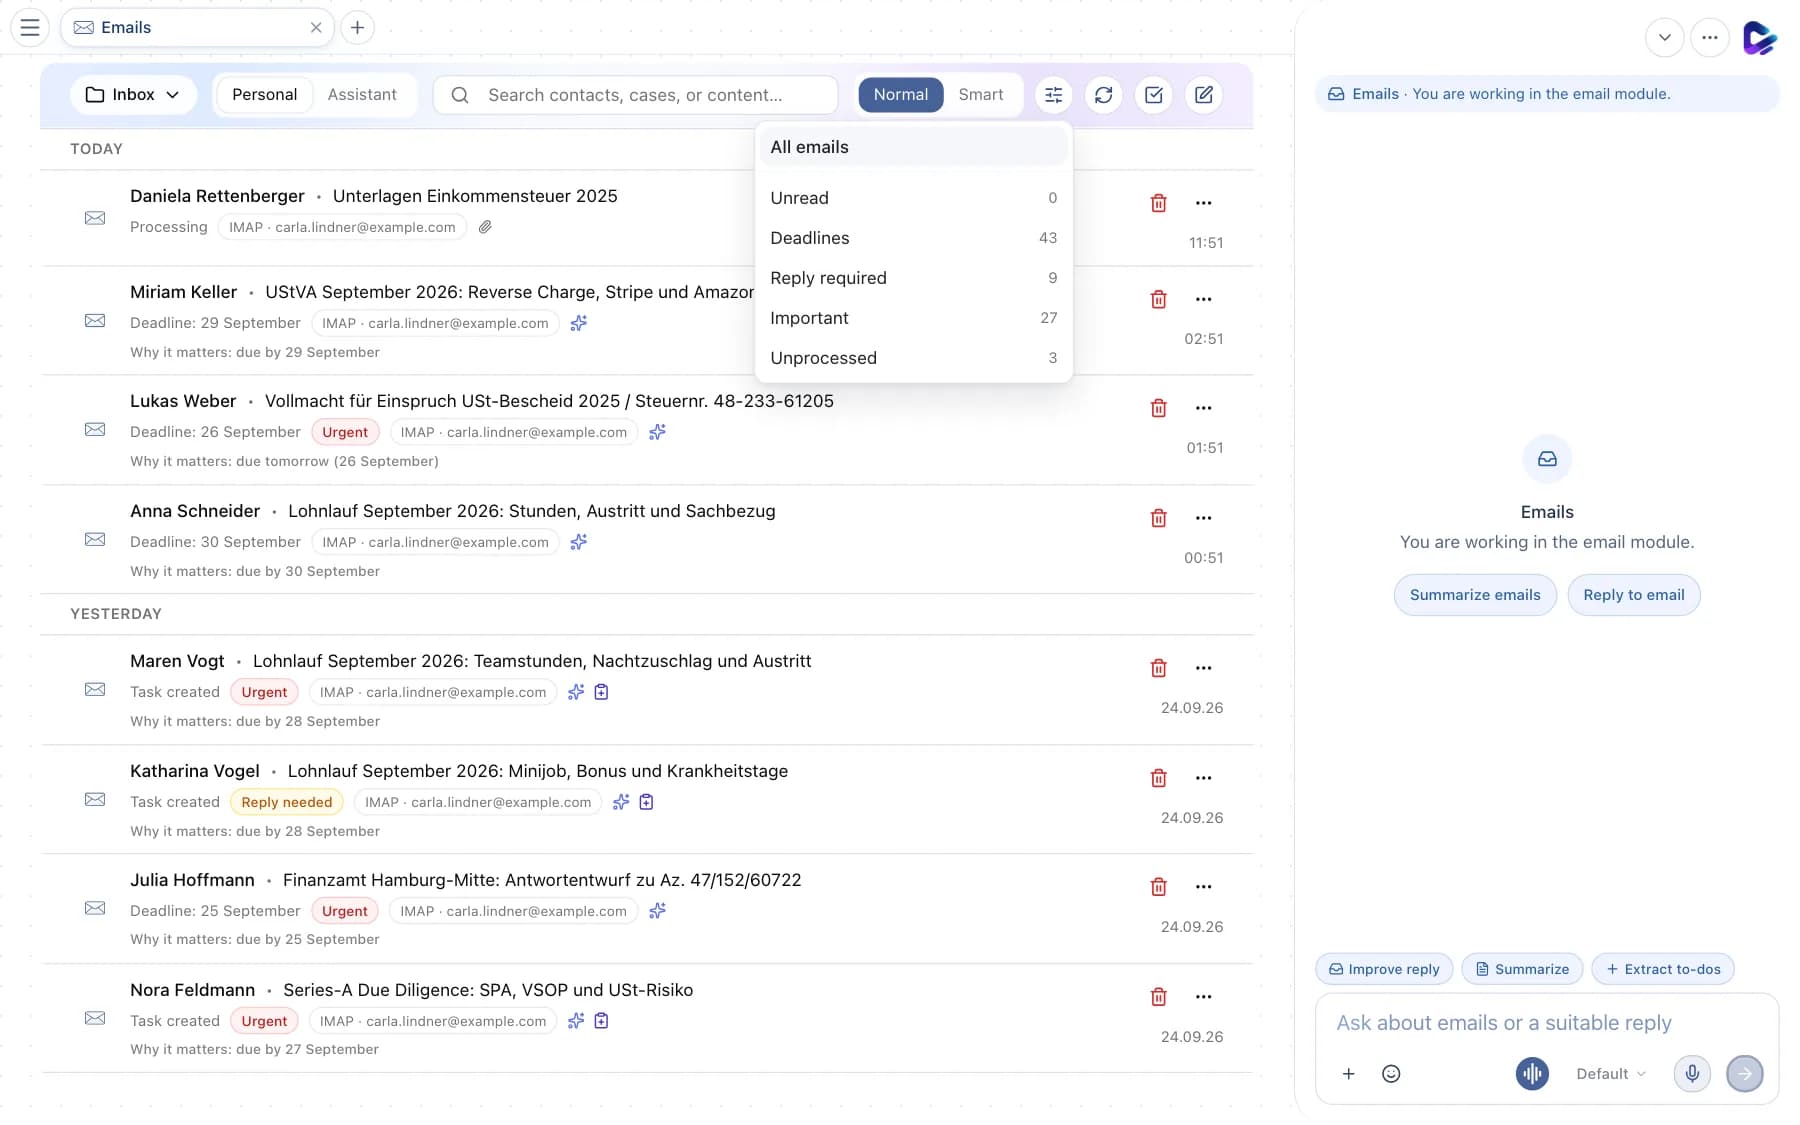
Task: Click Summarize emails suggestion
Action: [1475, 595]
